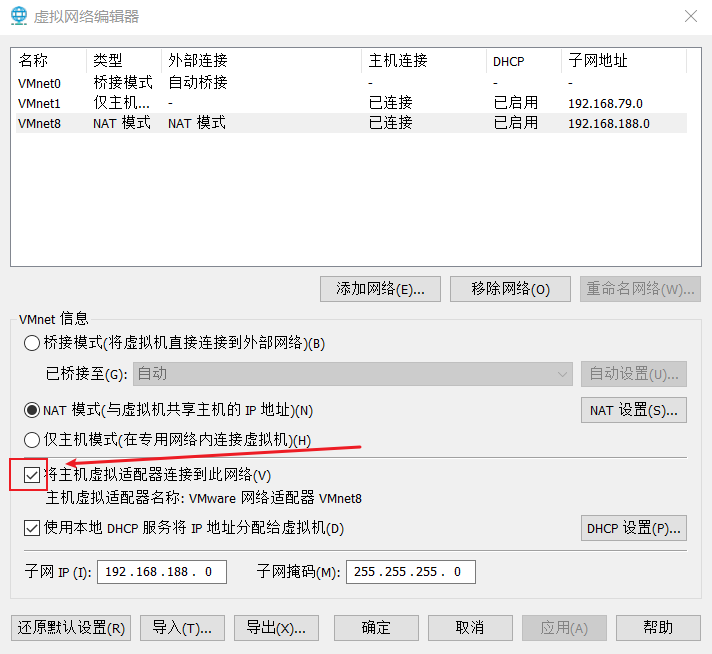Select NAT 模式 radio button
Viewport: 712px width, 654px height.
point(32,410)
